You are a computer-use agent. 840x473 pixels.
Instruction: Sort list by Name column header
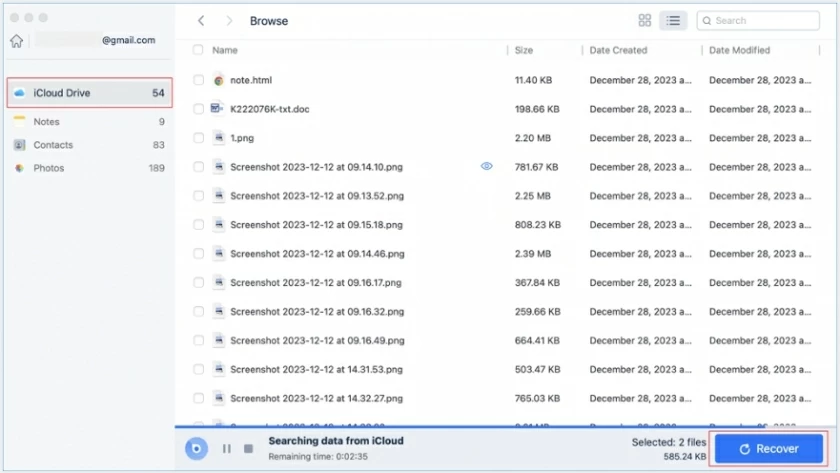pos(225,50)
